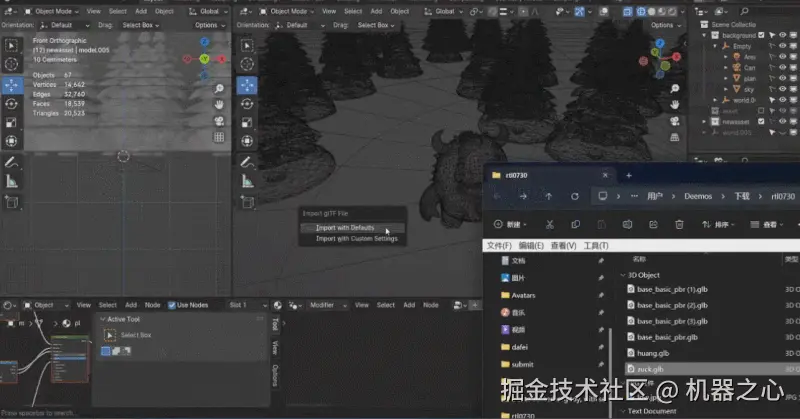Select the Cursor tool in right viewport

coord(247,65)
